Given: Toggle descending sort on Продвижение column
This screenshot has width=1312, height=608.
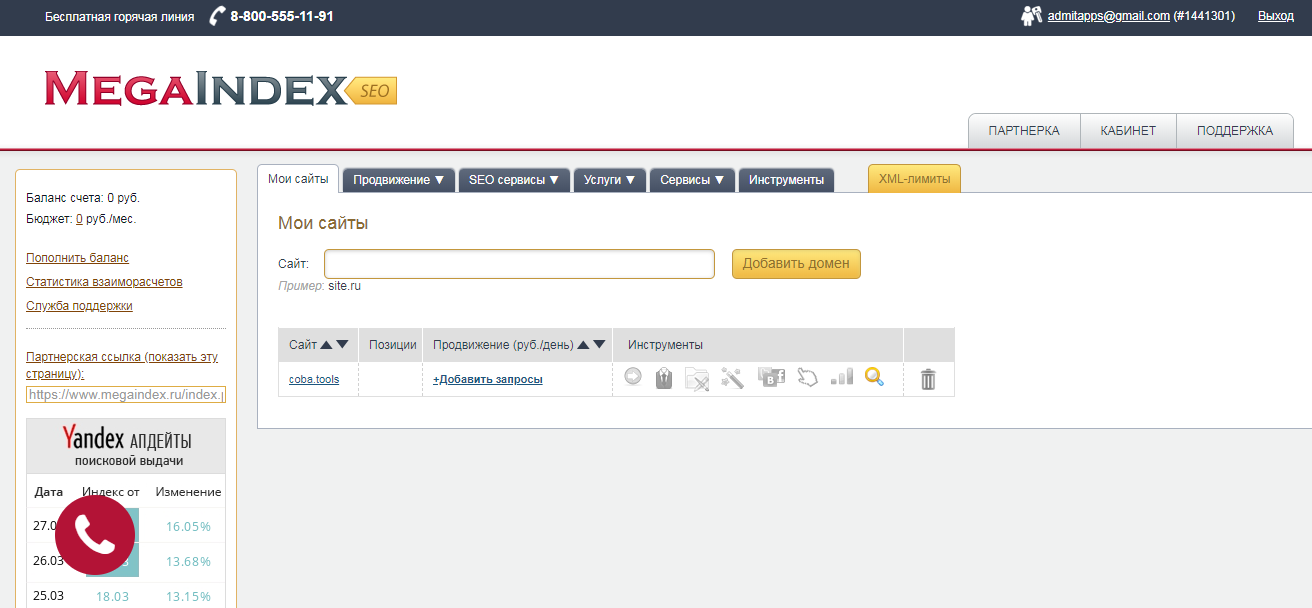Looking at the screenshot, I should click(x=599, y=343).
